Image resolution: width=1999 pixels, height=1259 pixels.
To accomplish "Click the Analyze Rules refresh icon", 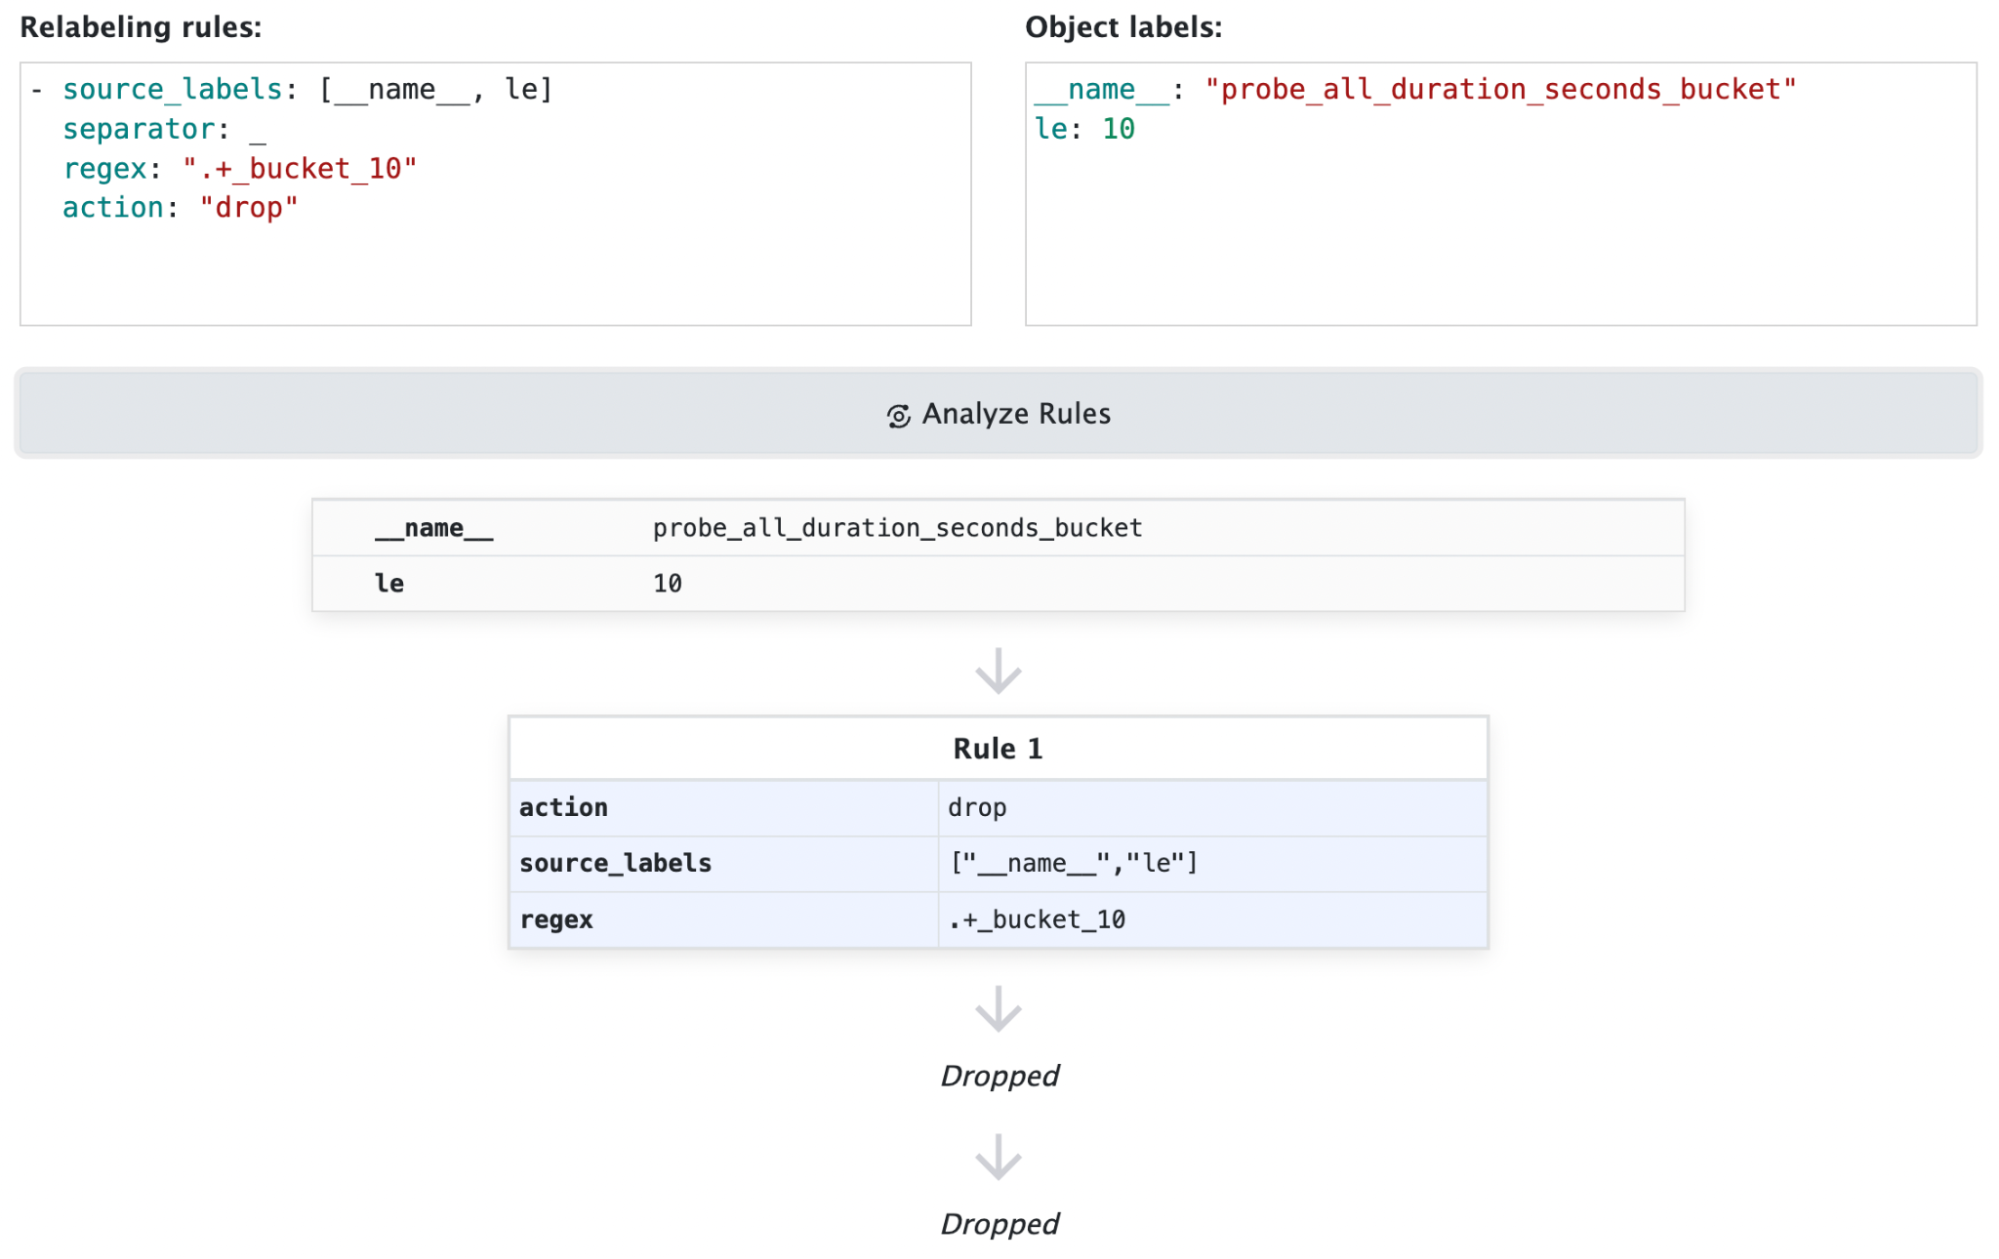I will click(898, 415).
